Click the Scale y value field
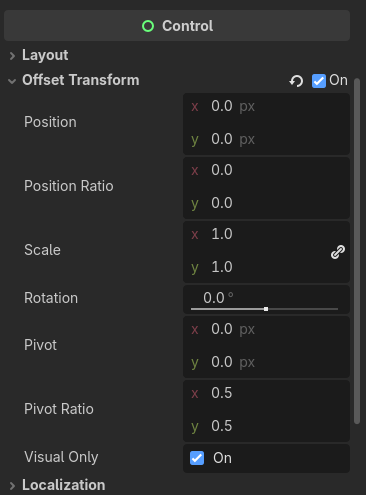This screenshot has width=366, height=495. 256,267
